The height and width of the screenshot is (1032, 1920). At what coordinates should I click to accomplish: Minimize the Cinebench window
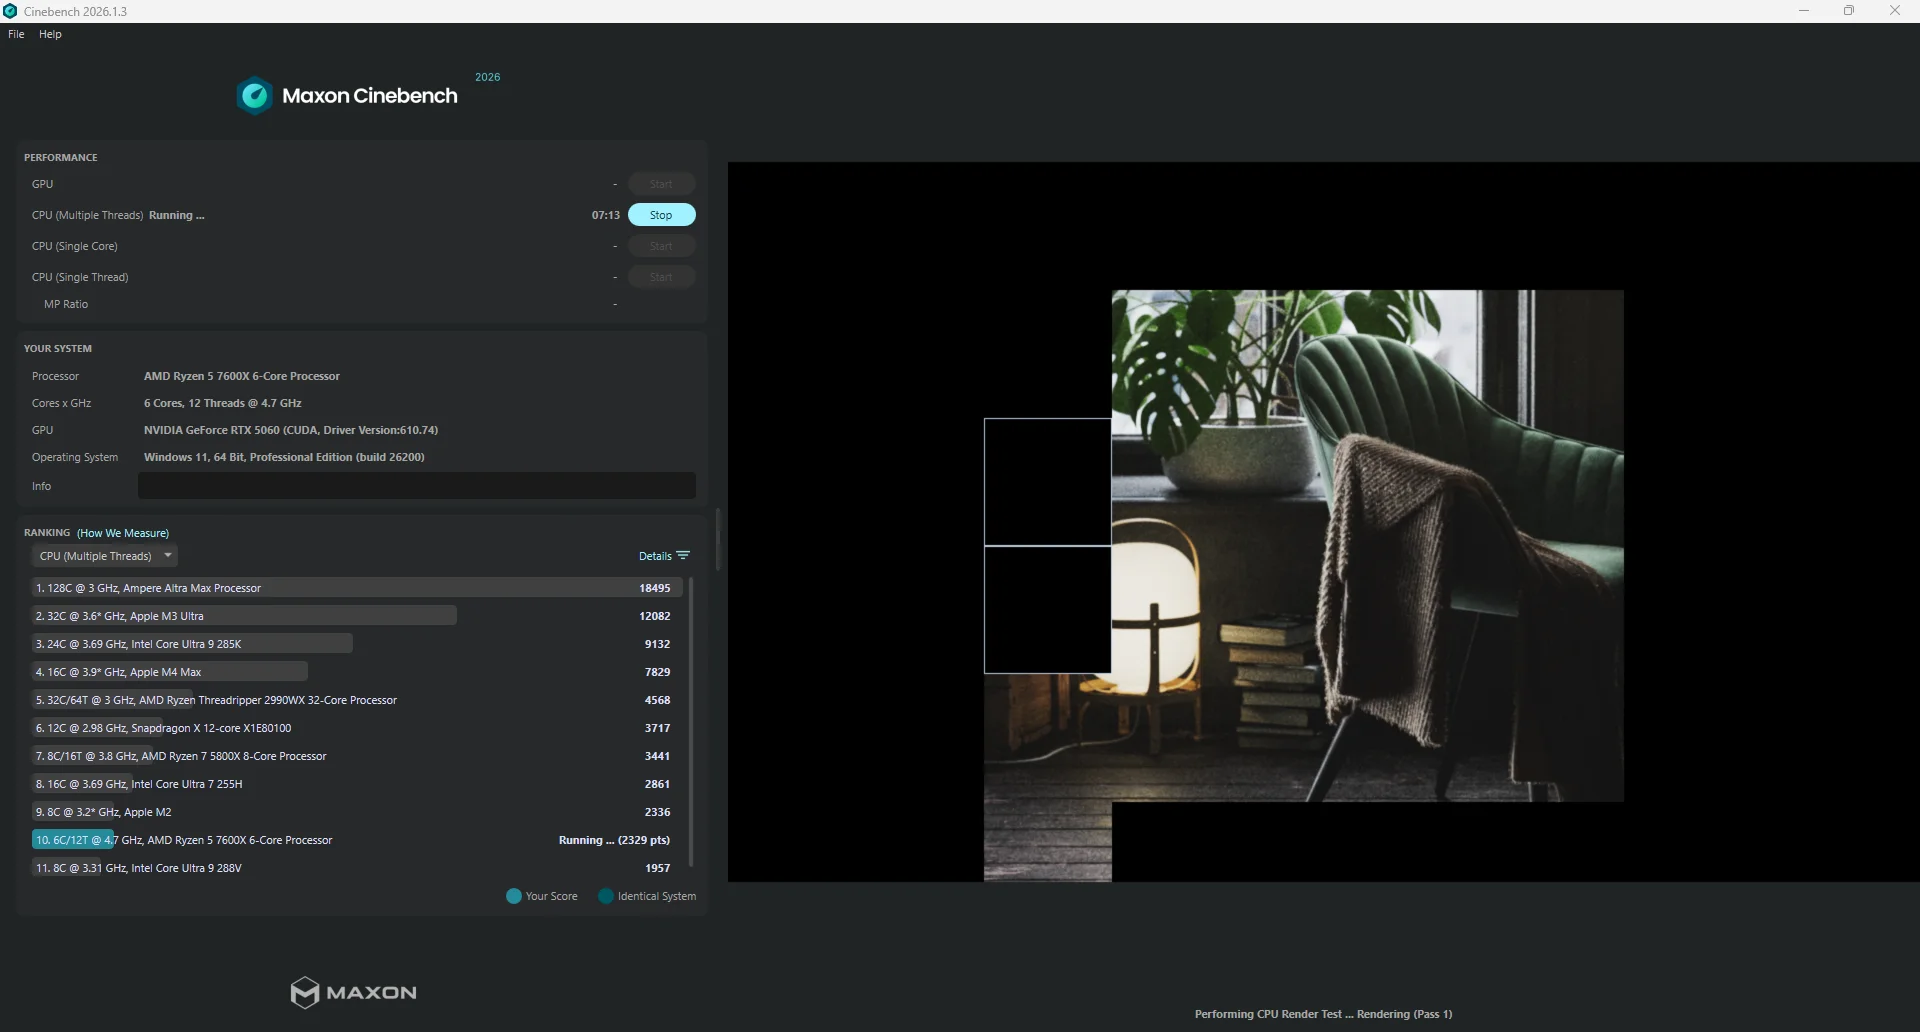tap(1804, 11)
